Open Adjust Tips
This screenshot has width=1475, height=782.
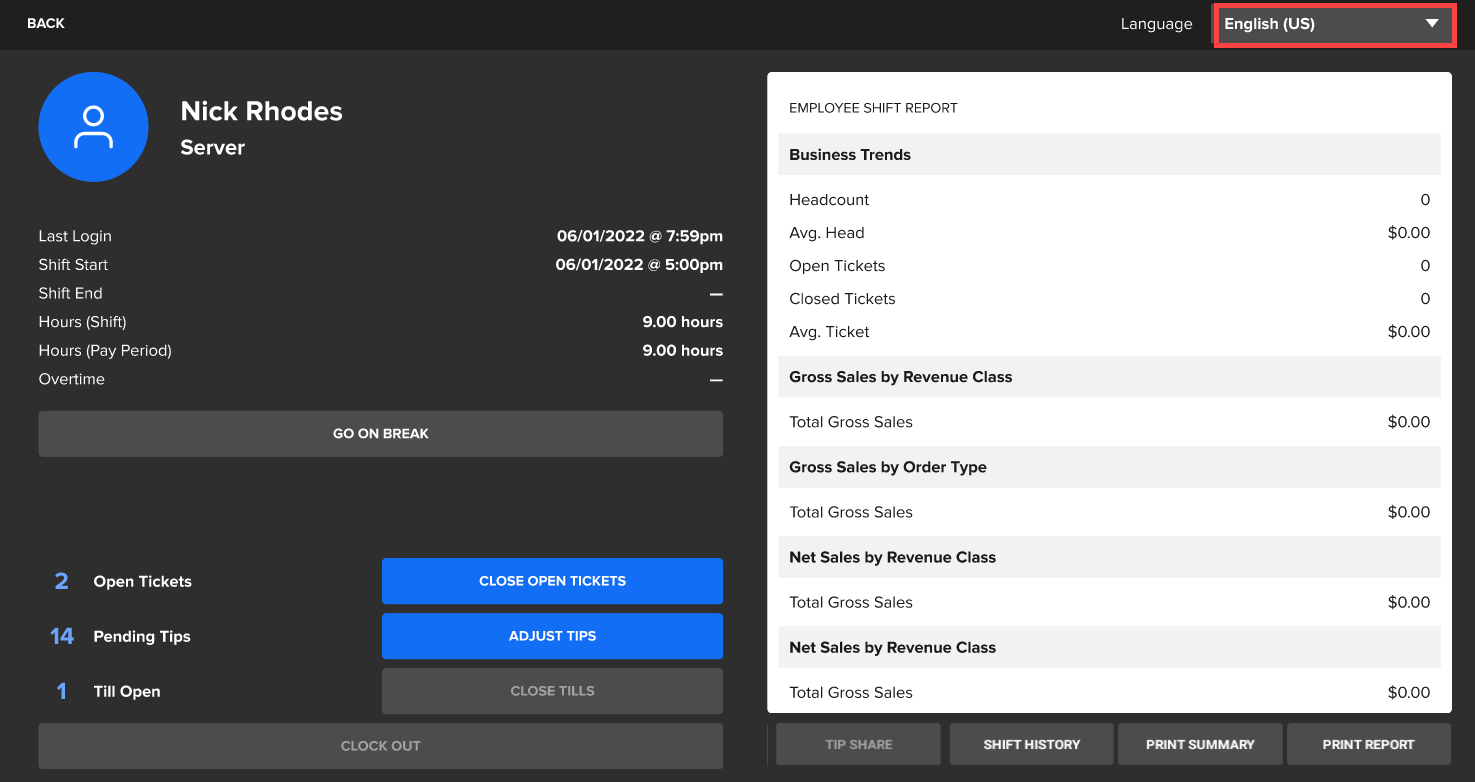click(552, 636)
